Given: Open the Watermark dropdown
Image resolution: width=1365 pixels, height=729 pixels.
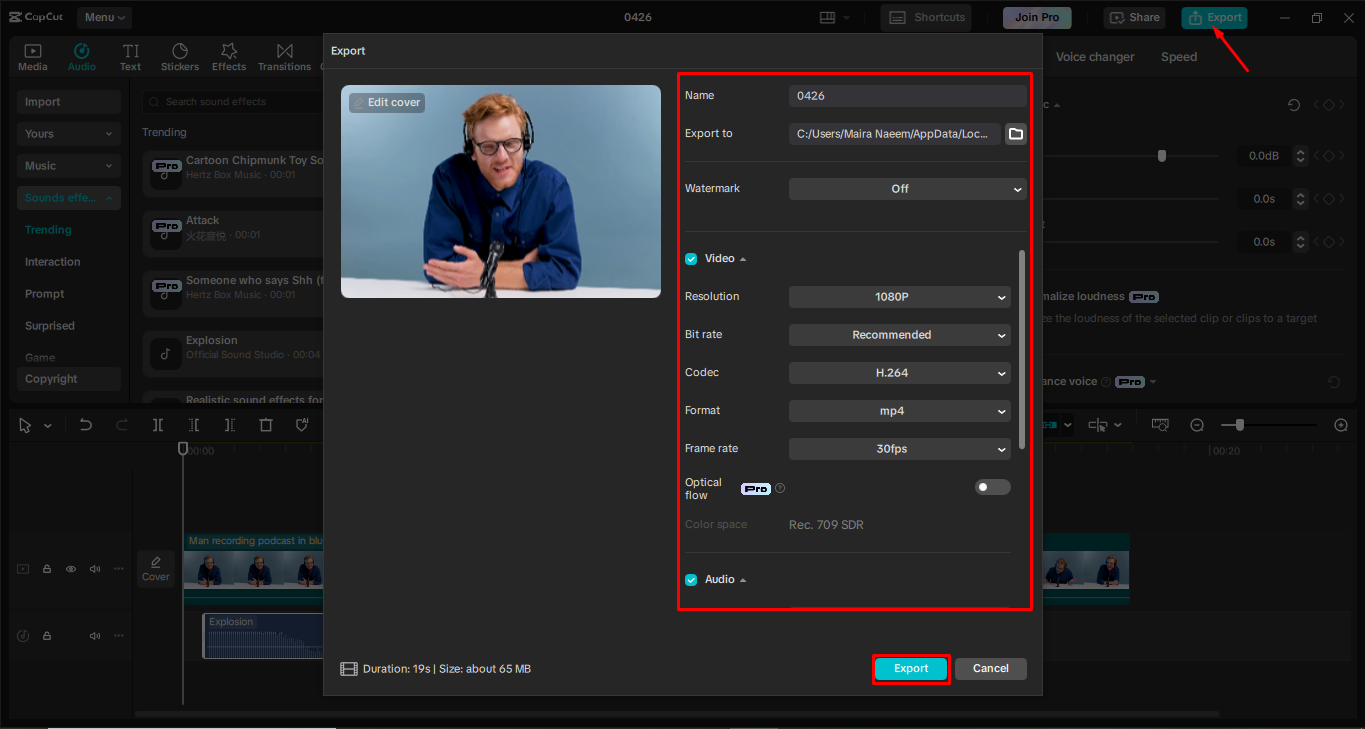Looking at the screenshot, I should point(908,188).
